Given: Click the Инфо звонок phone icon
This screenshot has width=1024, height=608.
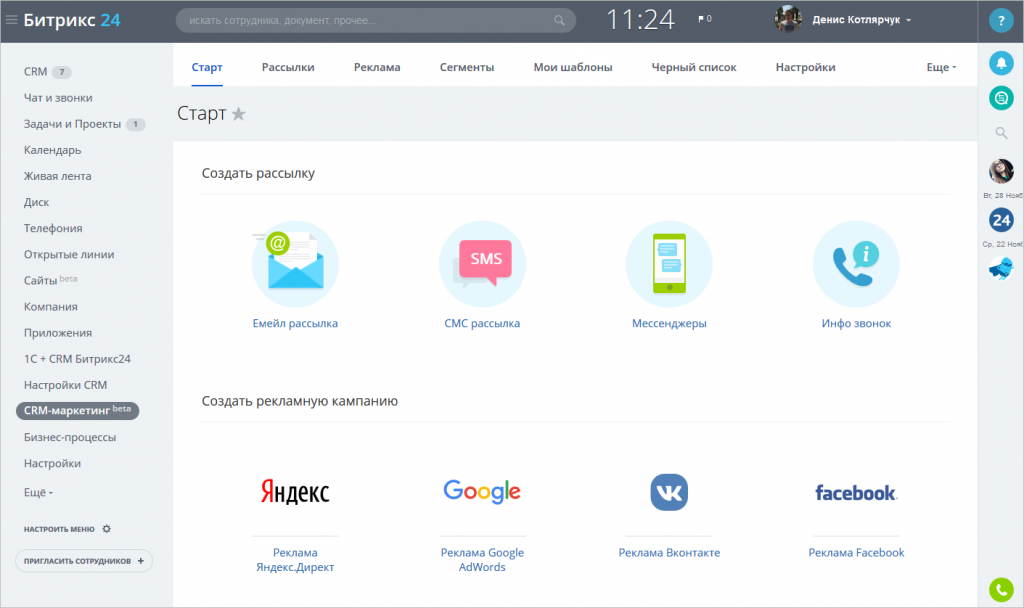Looking at the screenshot, I should click(856, 264).
